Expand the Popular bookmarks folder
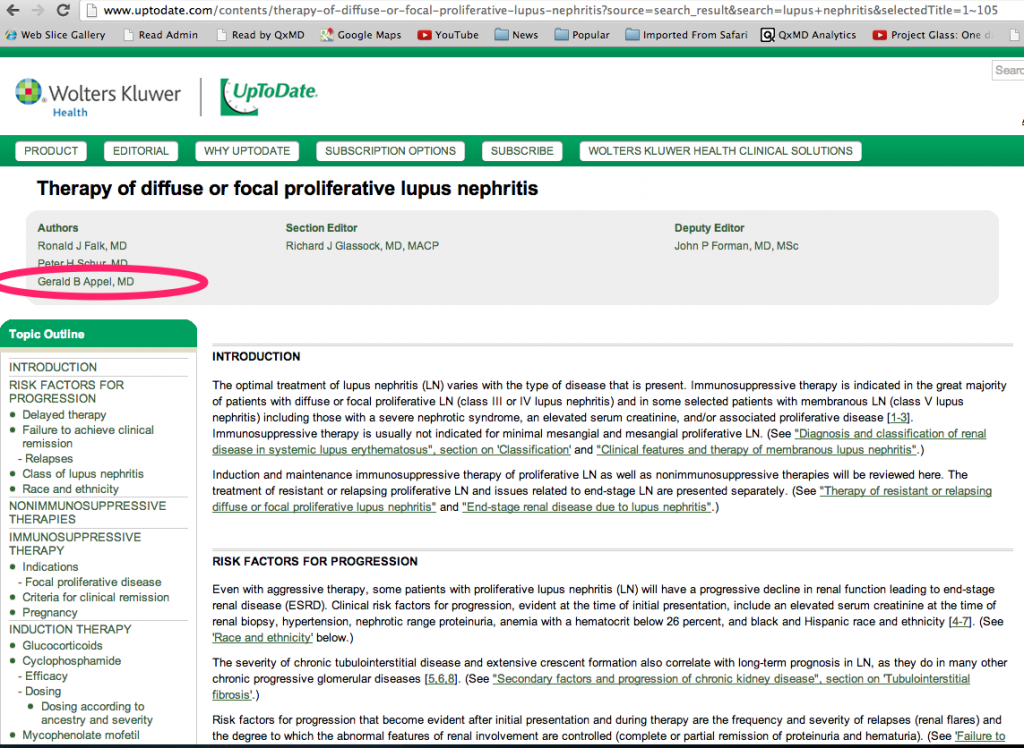Image resolution: width=1024 pixels, height=748 pixels. (581, 34)
